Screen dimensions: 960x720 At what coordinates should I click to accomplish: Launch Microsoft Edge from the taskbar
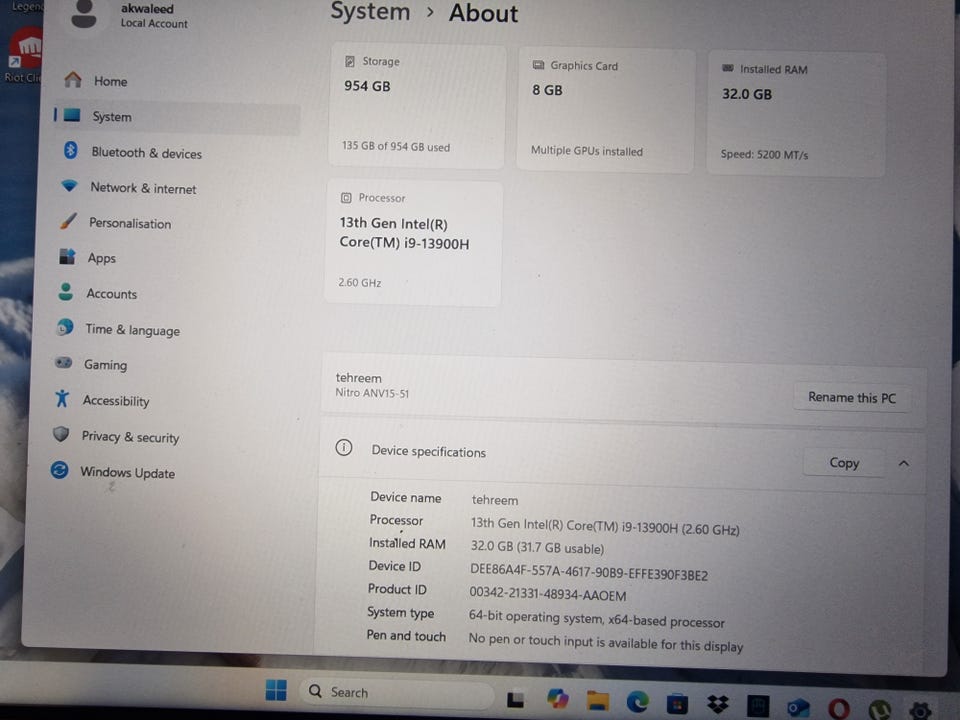637,702
